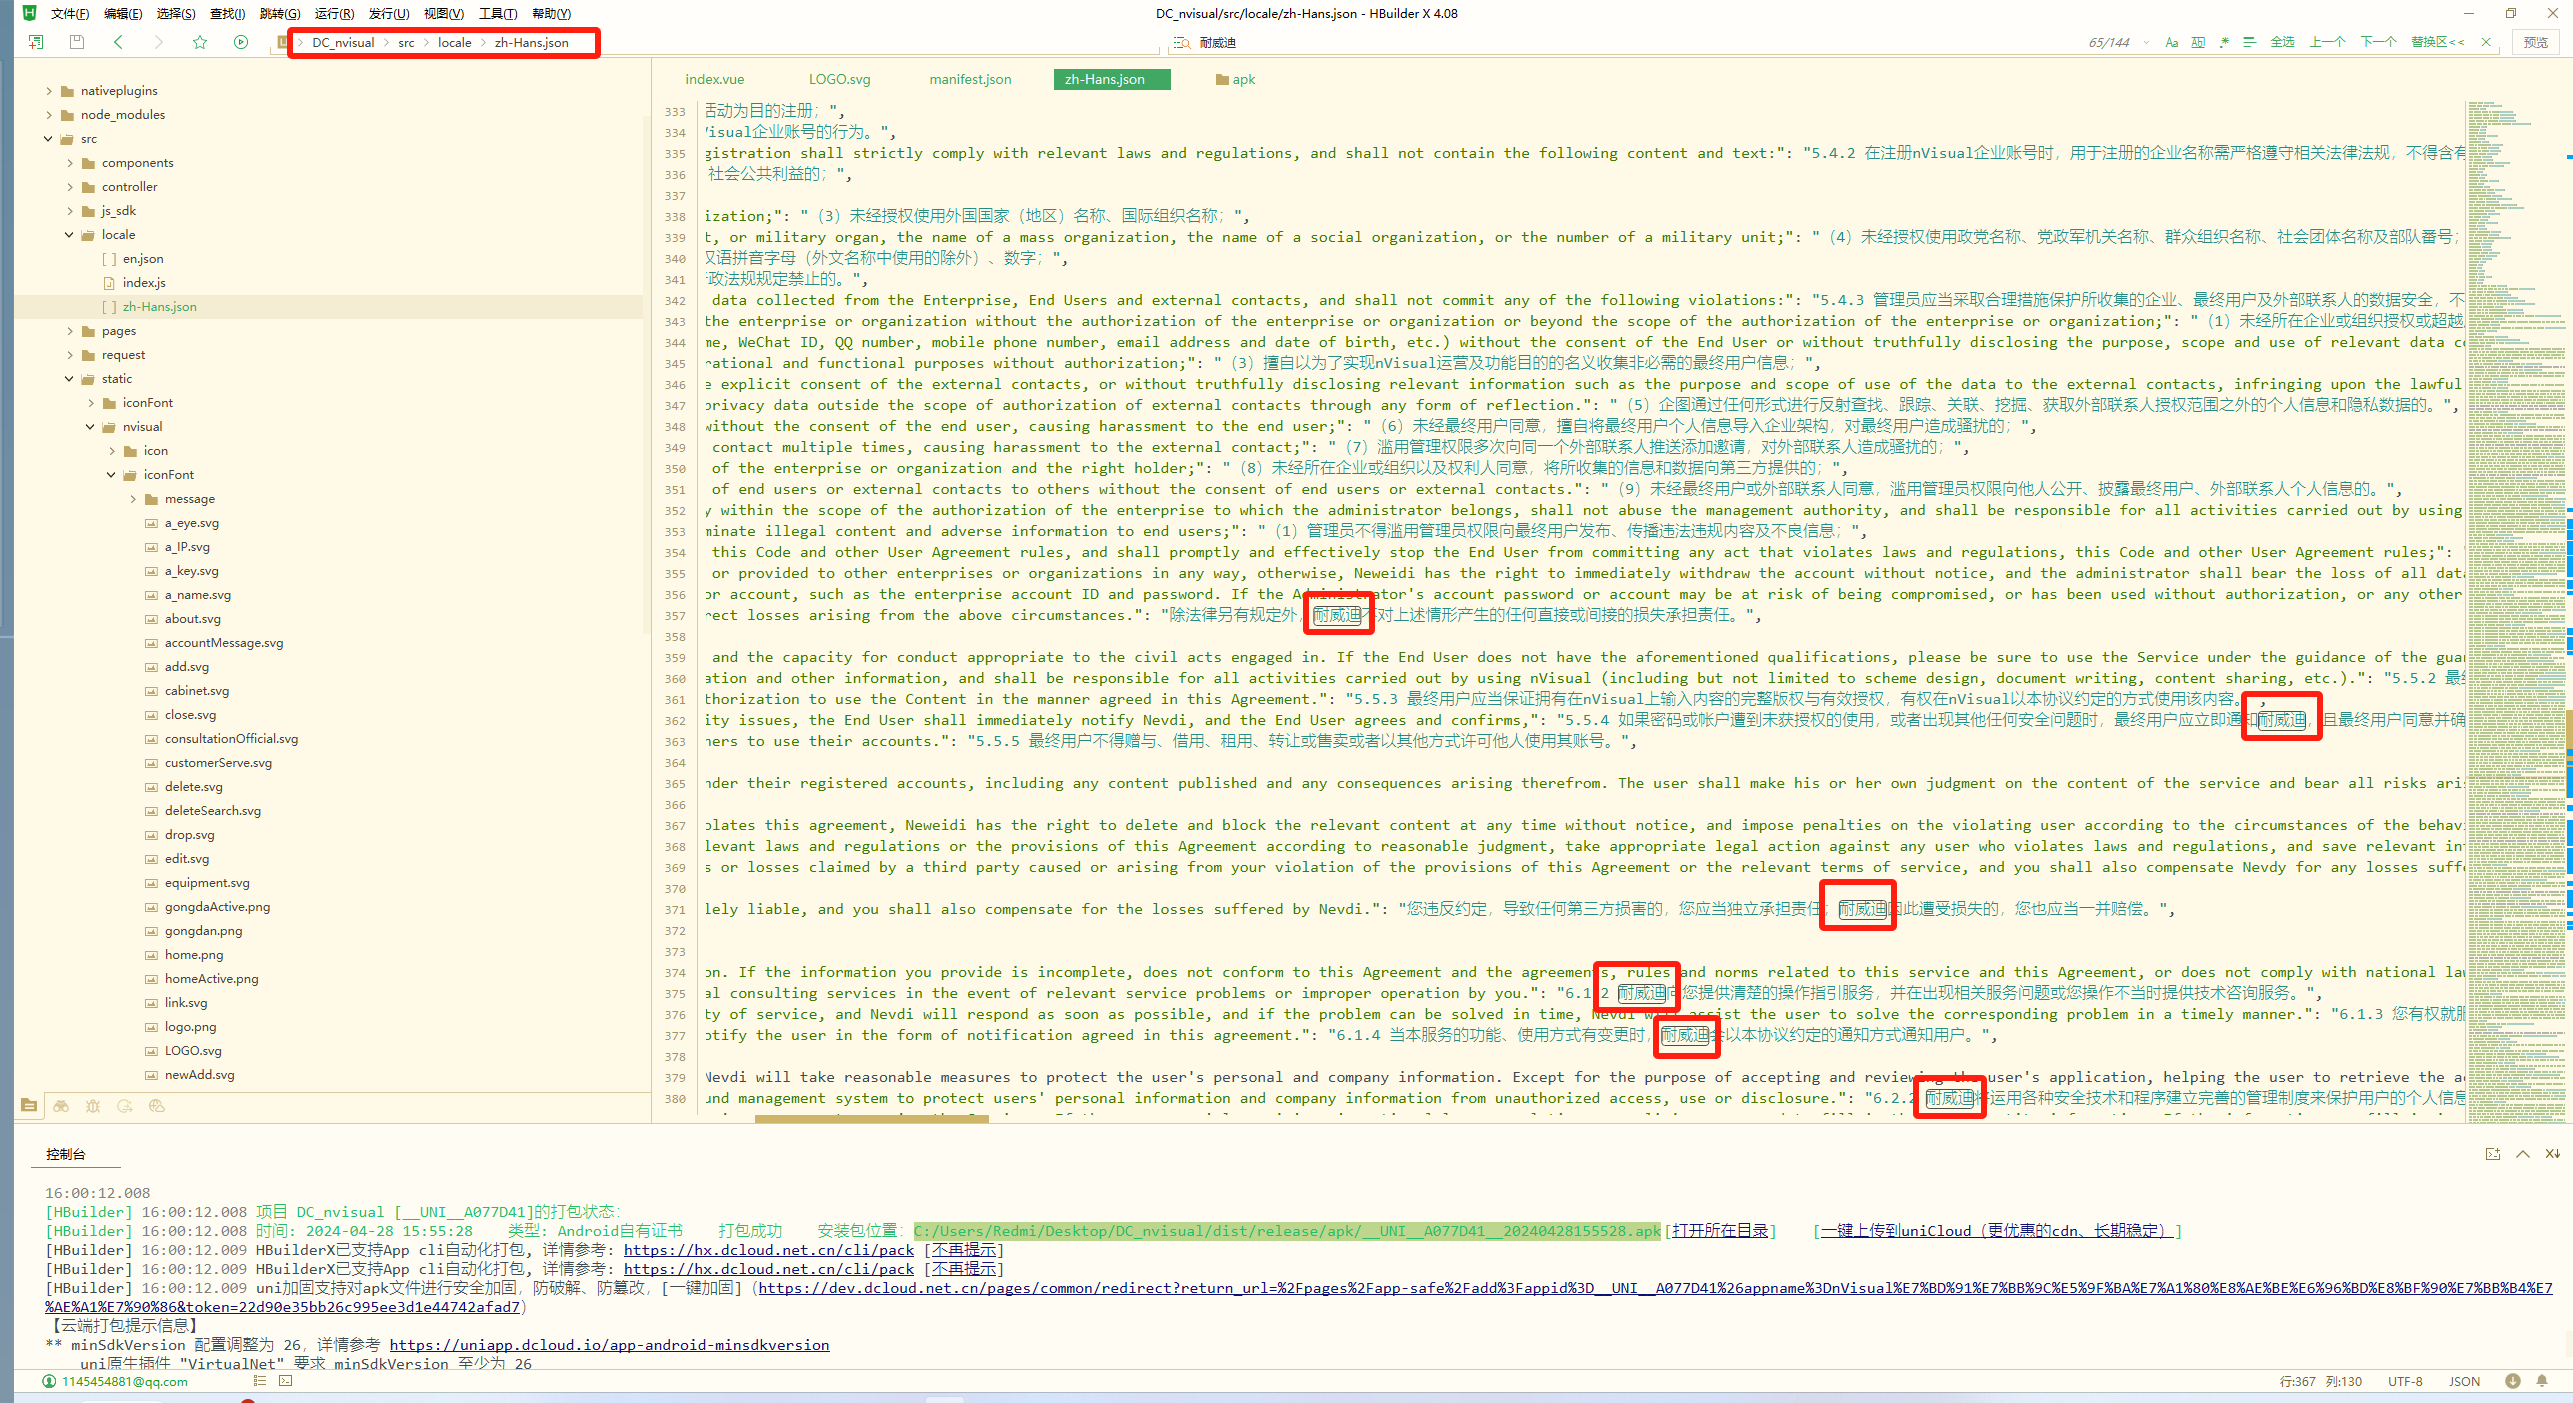The image size is (2573, 1403).
Task: Open the binoculars search panel icon
Action: pos(61,1106)
